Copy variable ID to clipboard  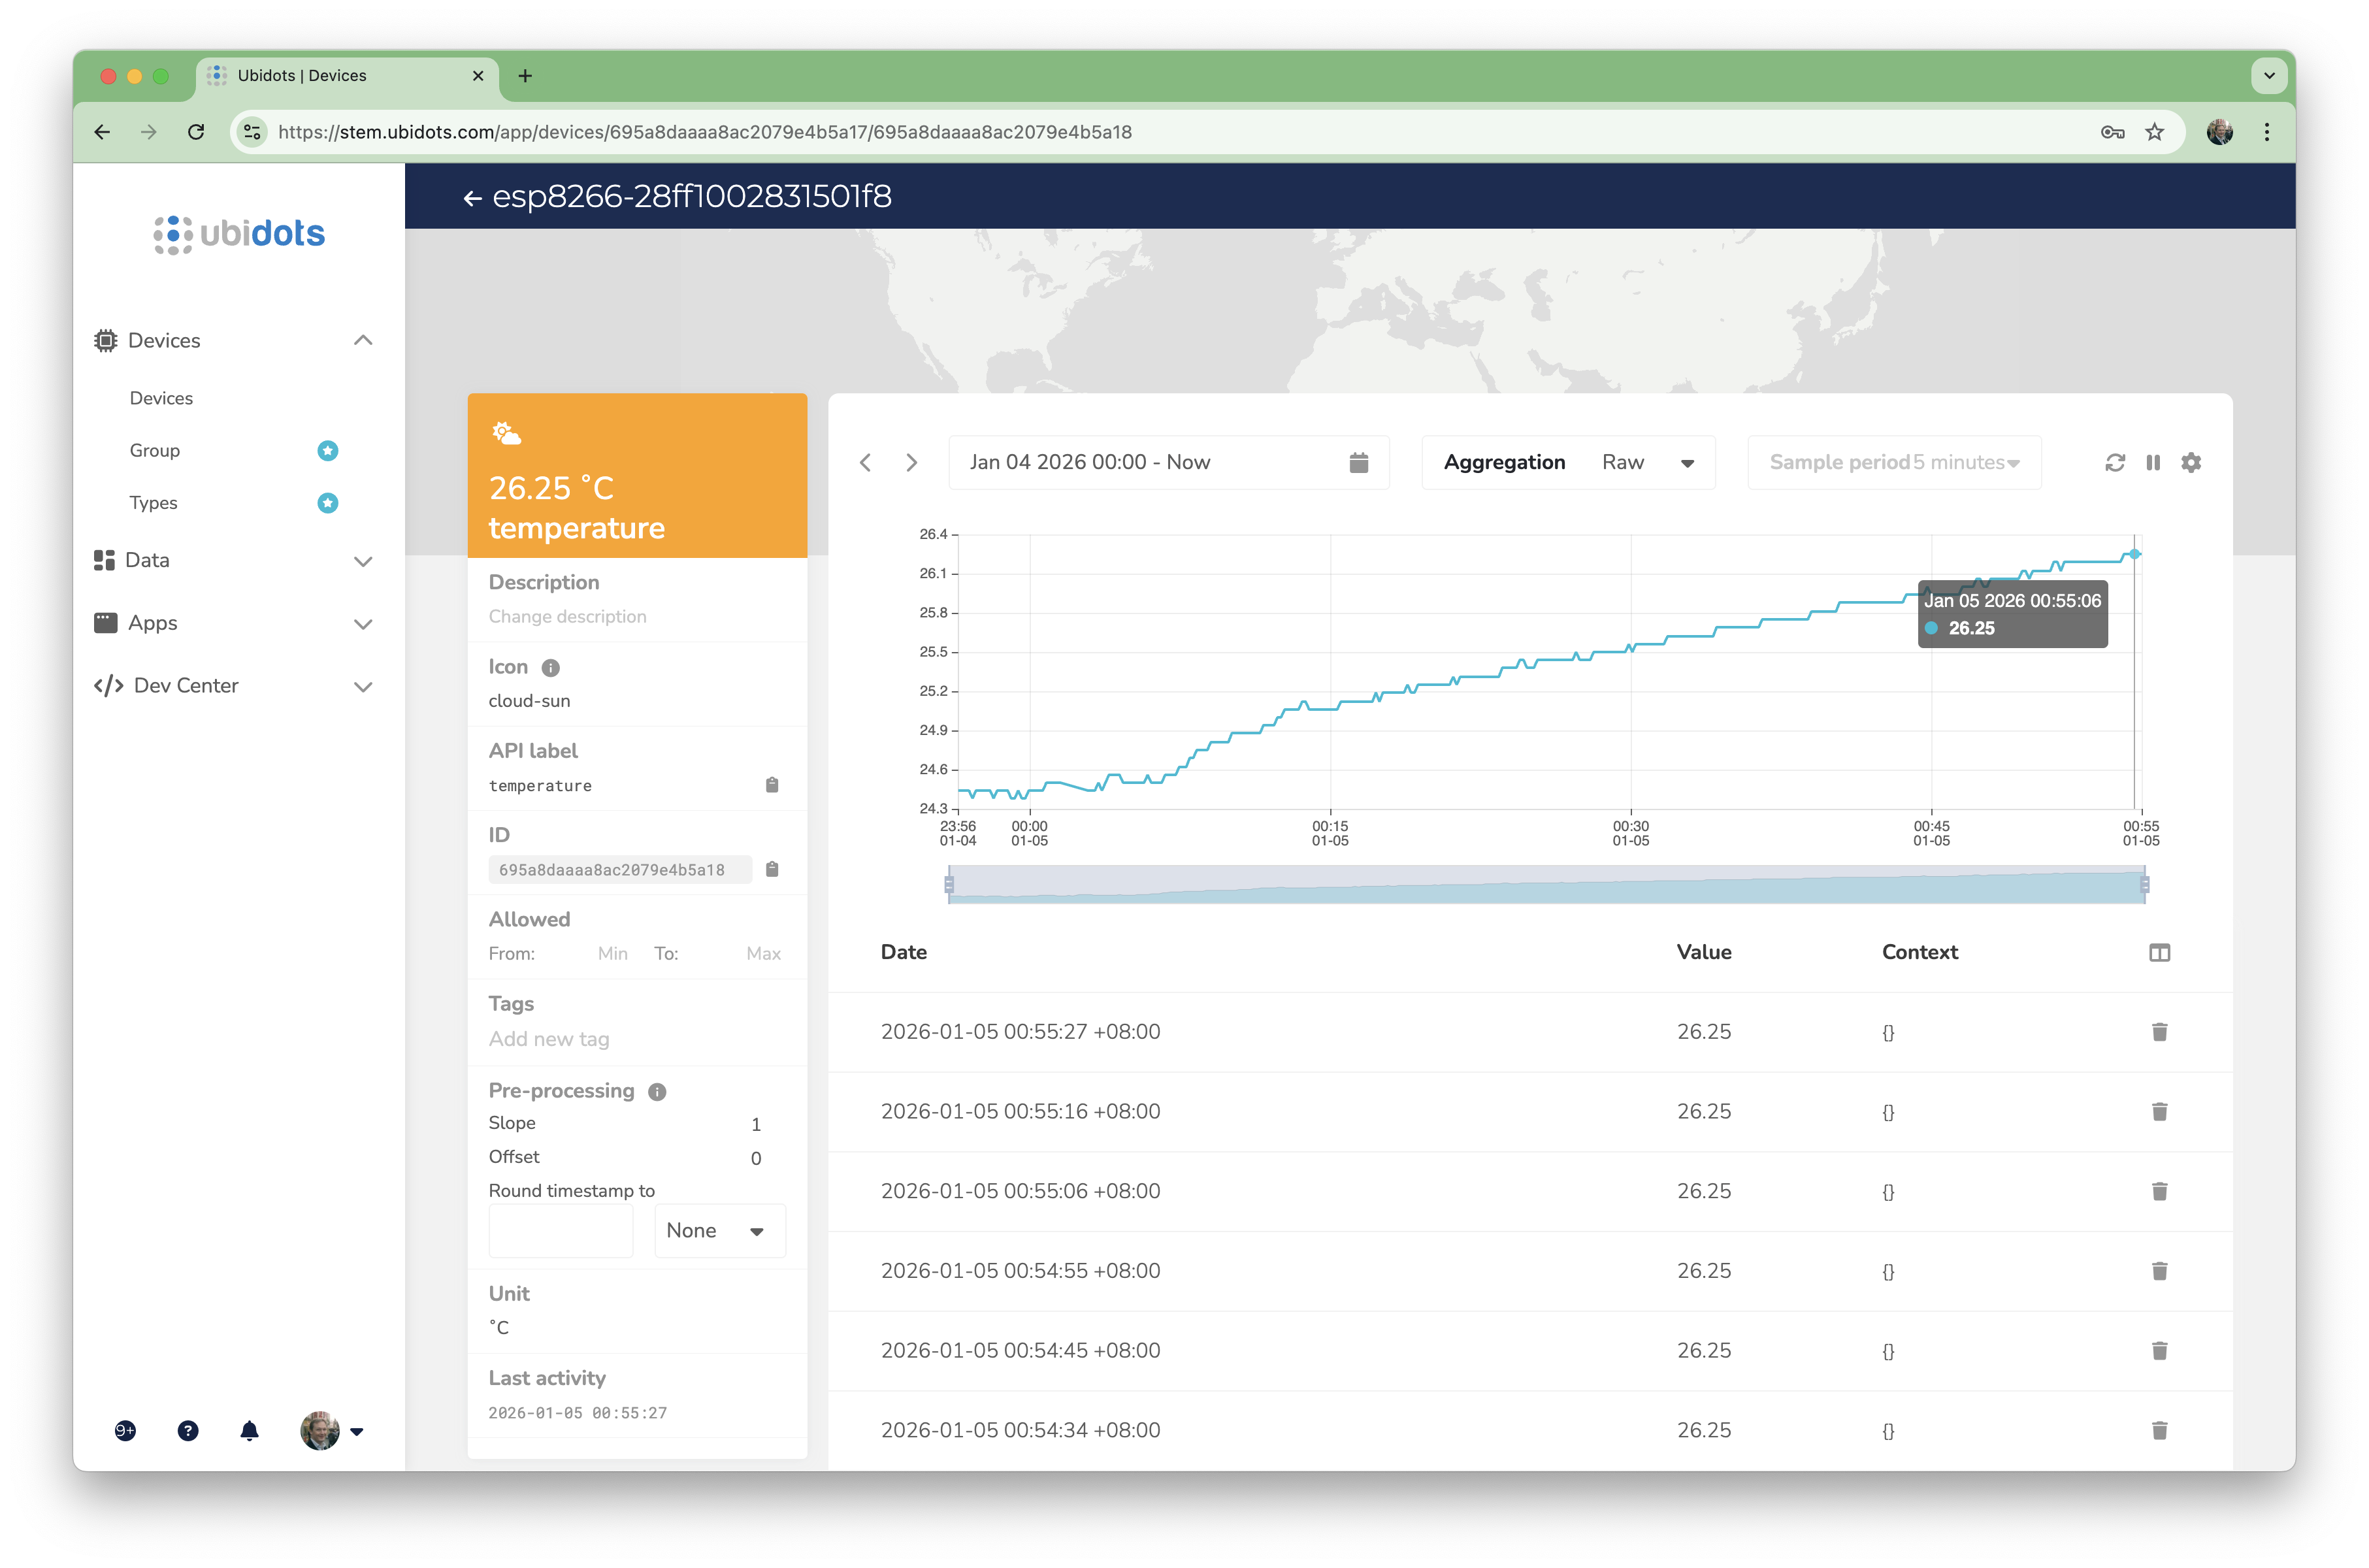771,869
